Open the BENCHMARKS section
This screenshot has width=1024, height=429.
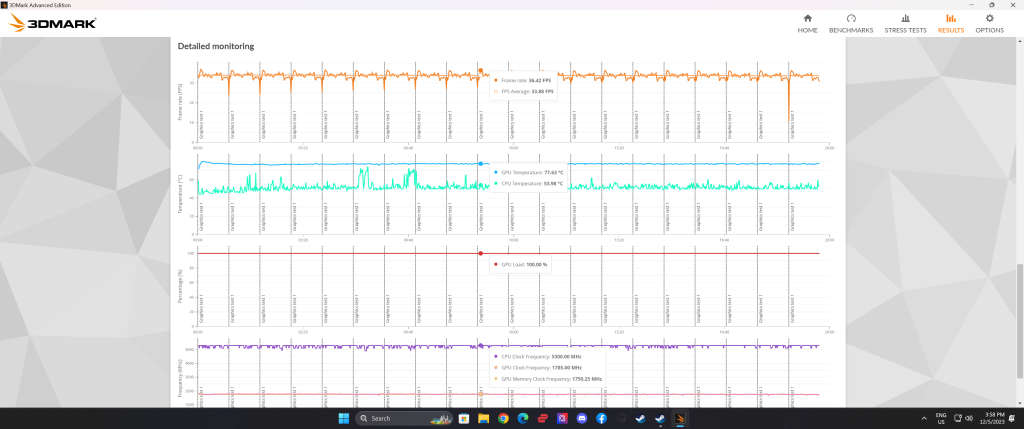[851, 24]
